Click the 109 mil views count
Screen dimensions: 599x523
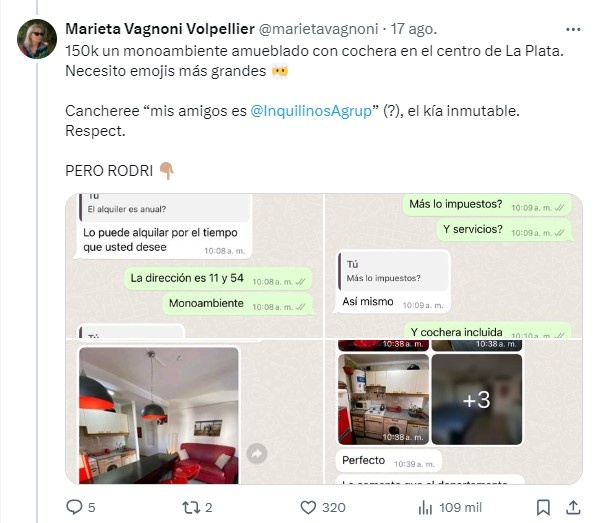[460, 508]
